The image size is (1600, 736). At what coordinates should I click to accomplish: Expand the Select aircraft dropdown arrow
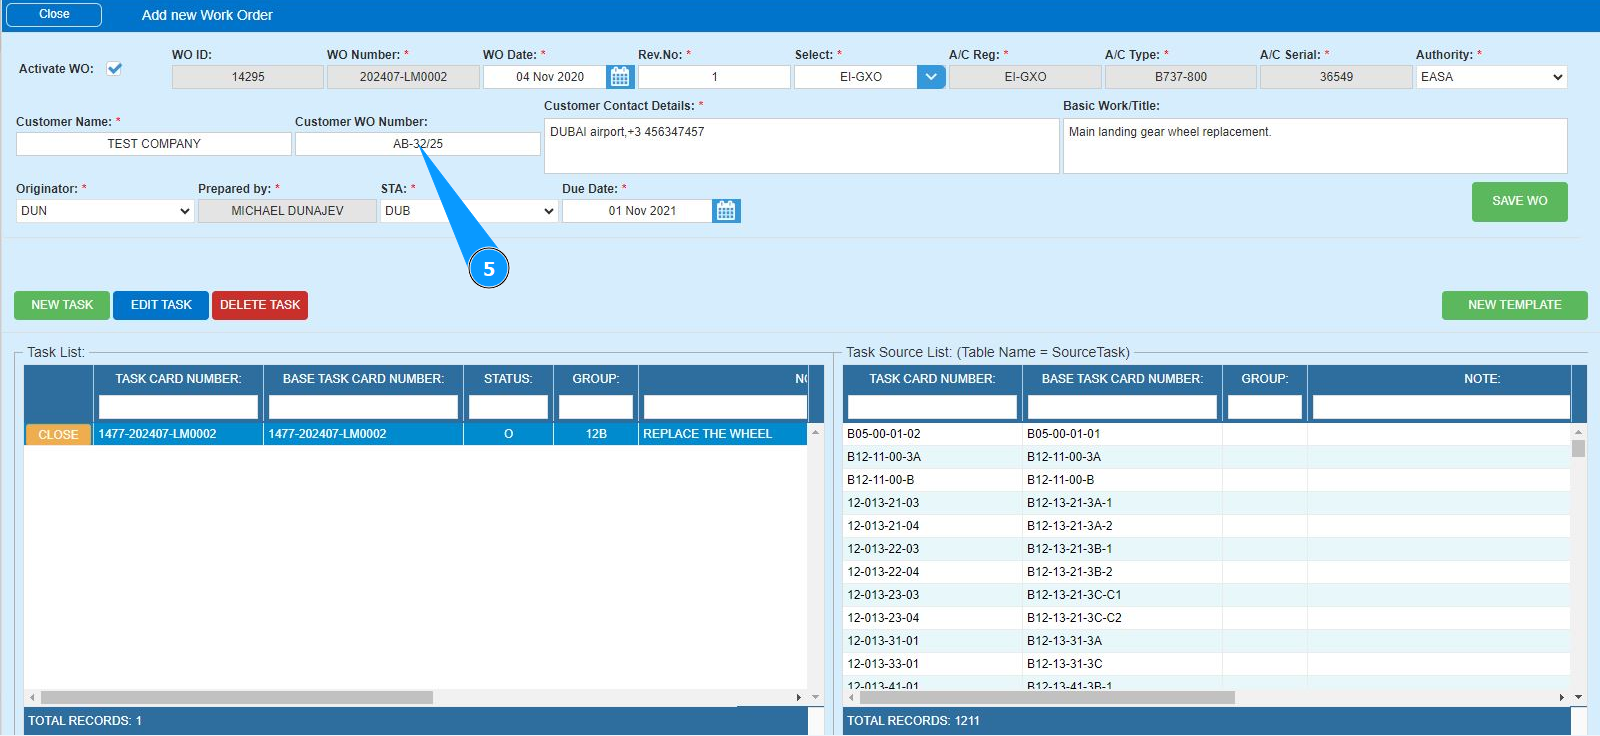pos(931,77)
